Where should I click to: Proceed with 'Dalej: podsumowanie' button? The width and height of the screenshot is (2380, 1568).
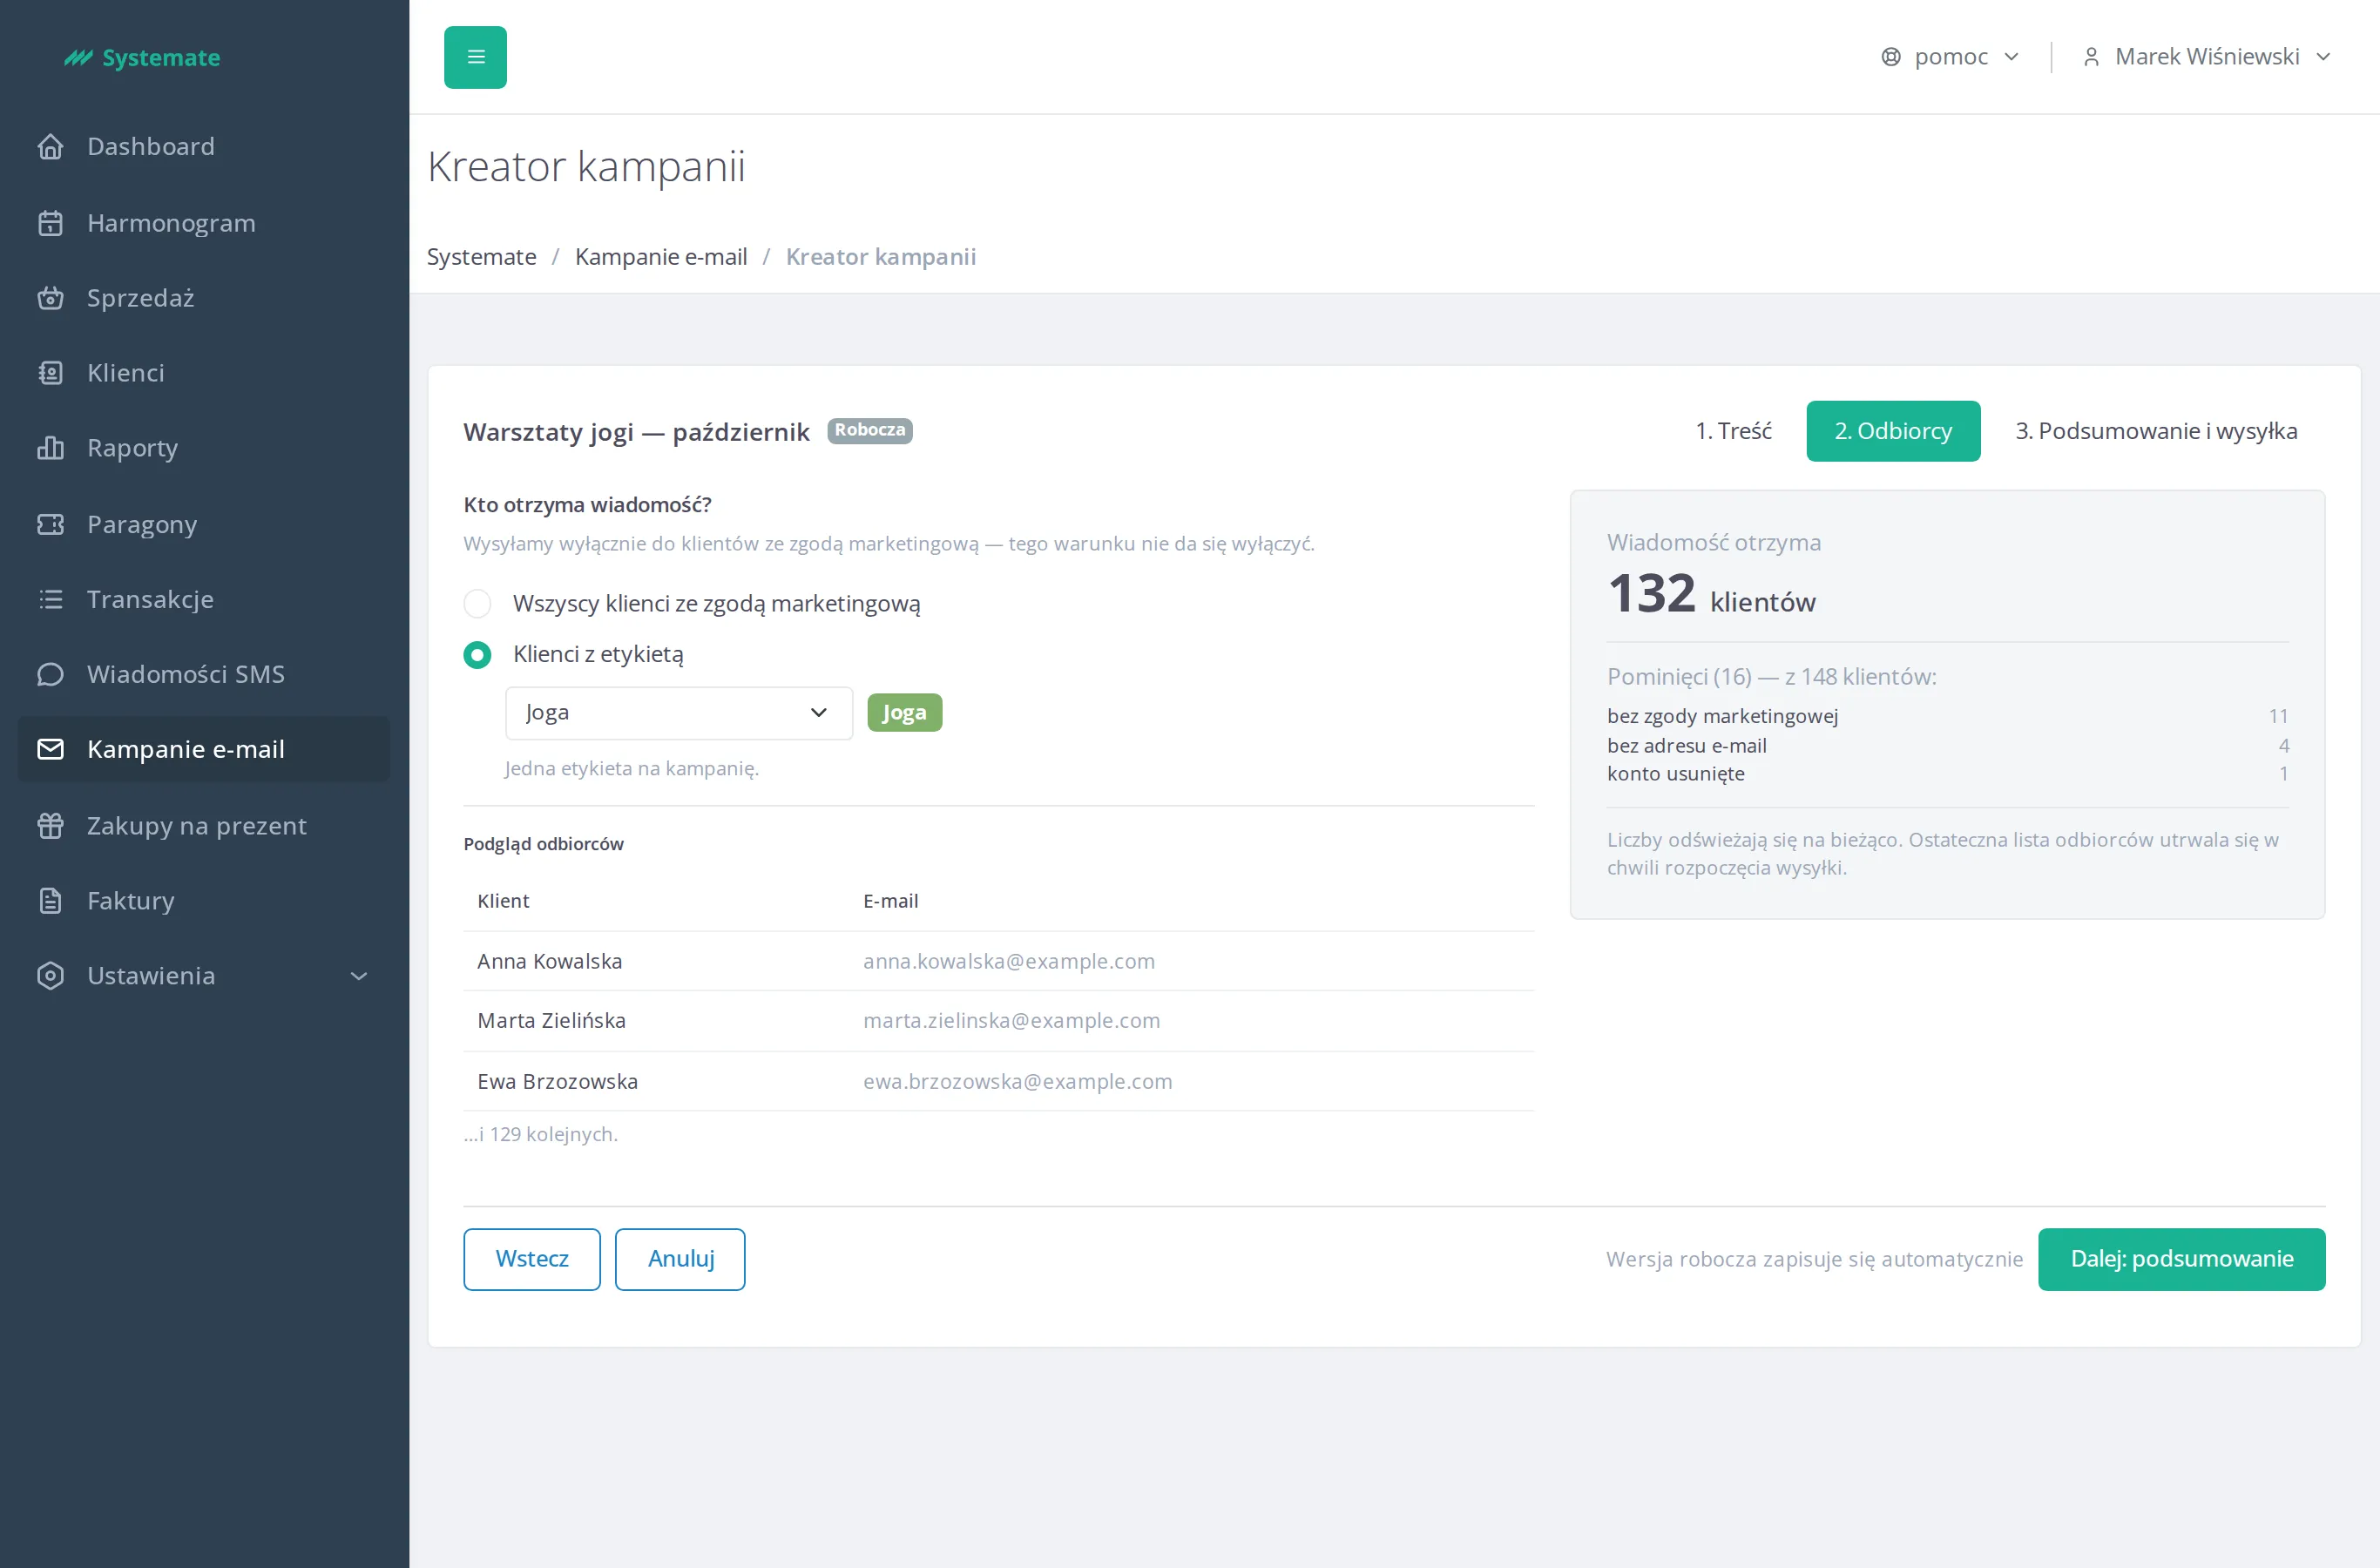pos(2181,1259)
